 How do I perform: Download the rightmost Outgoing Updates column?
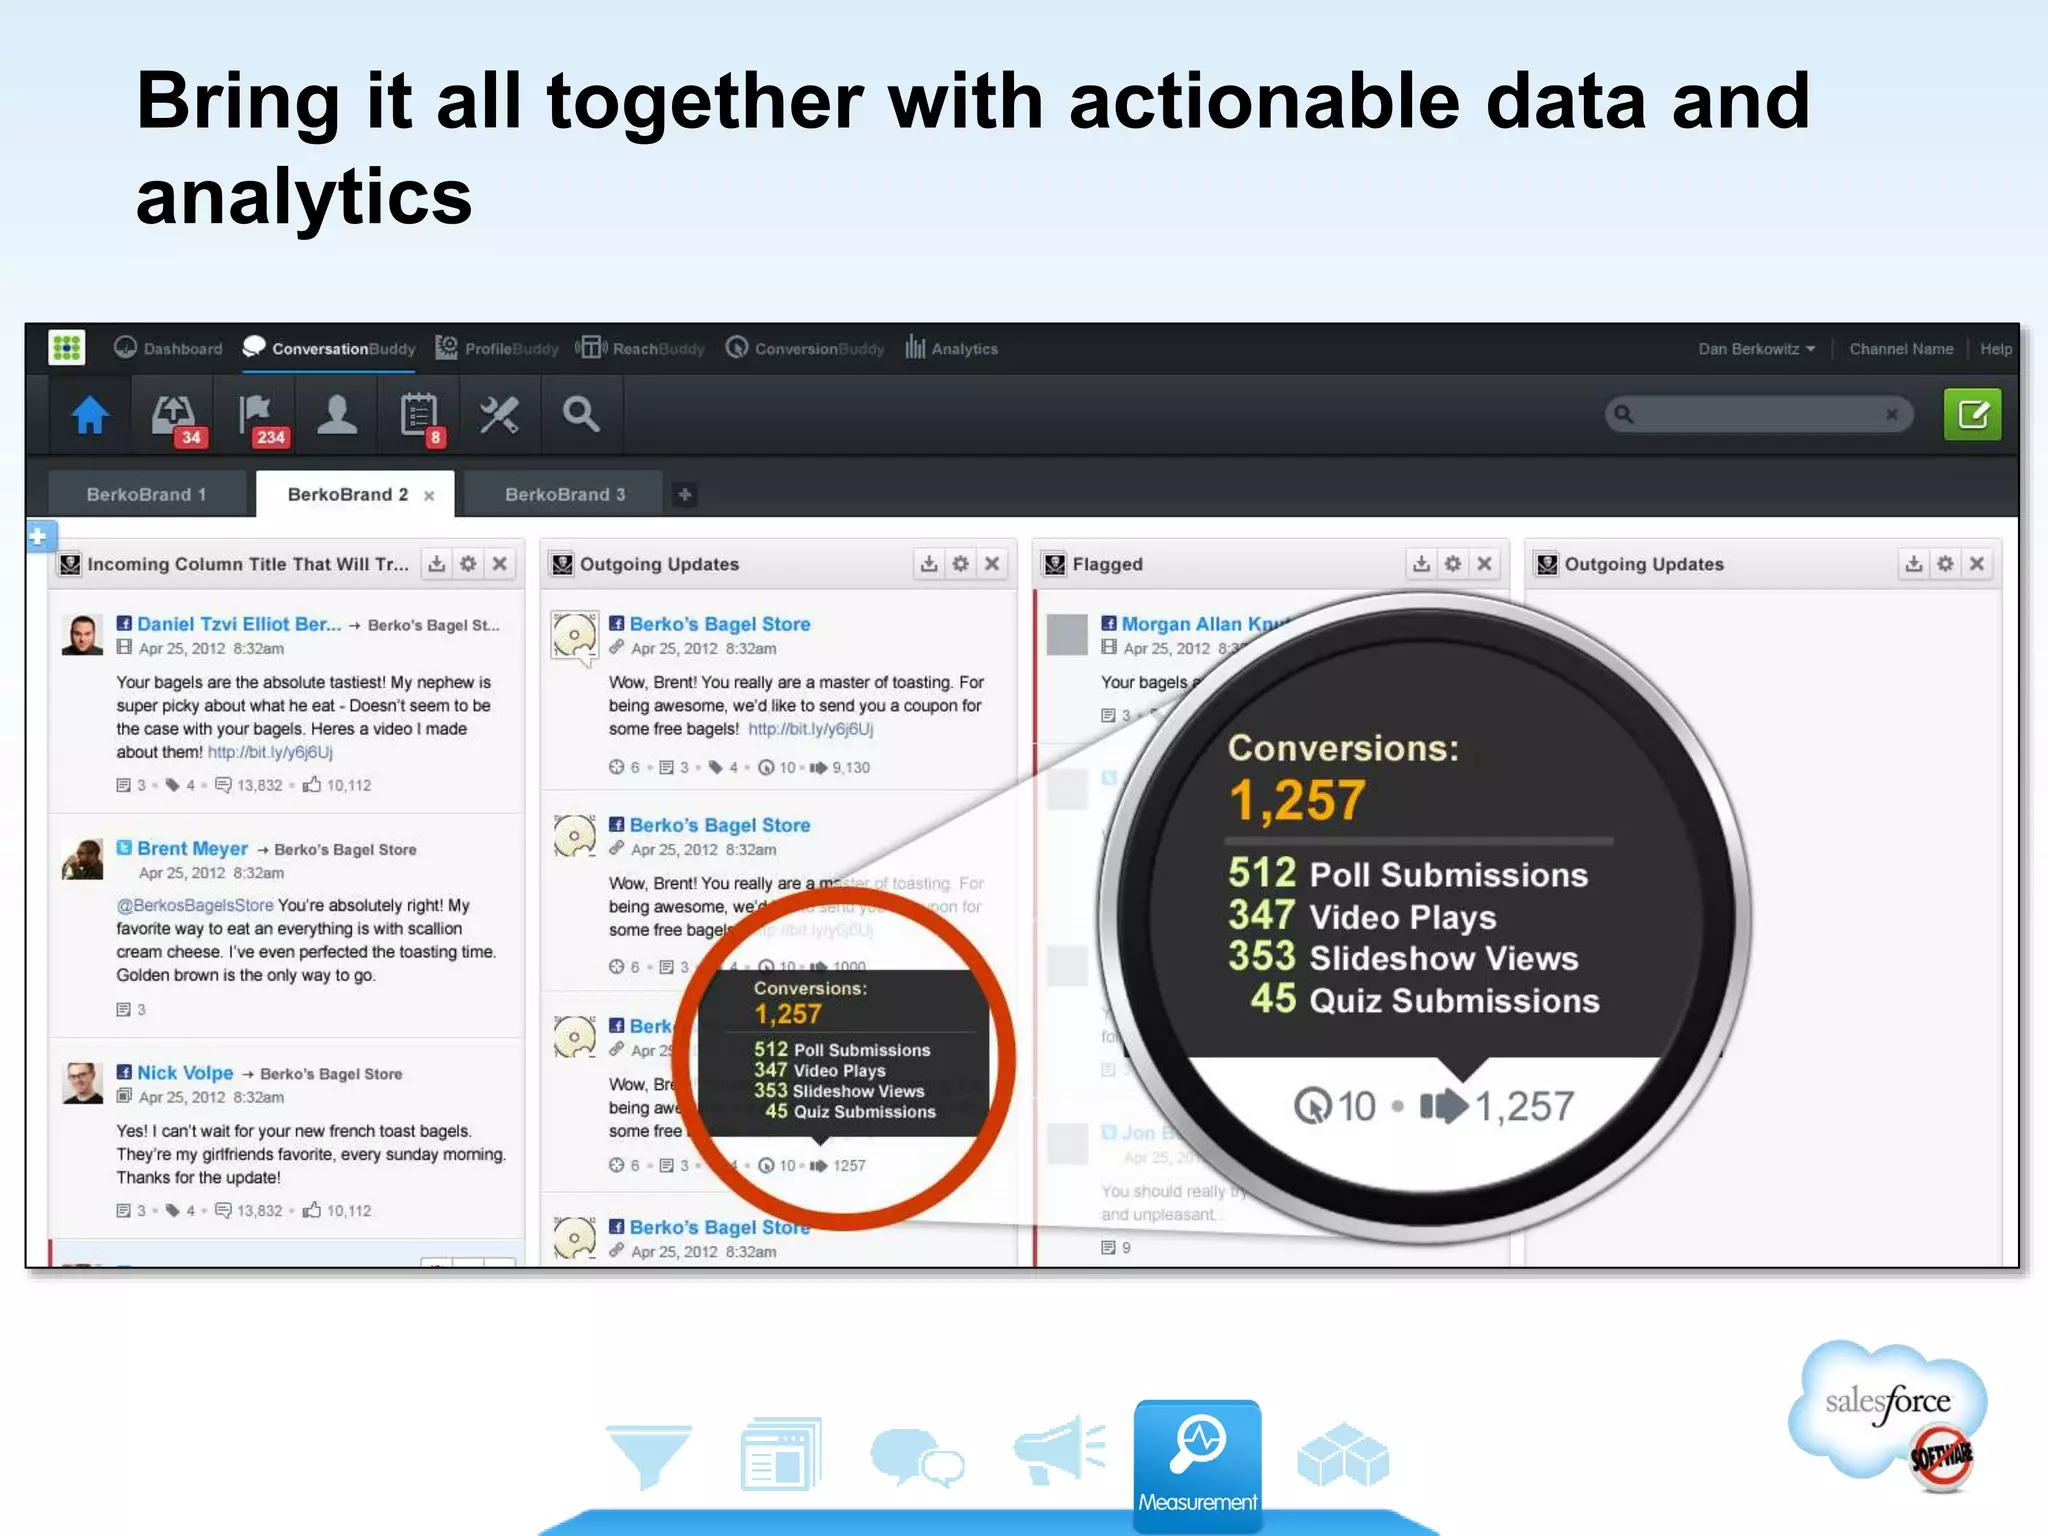(x=1913, y=564)
